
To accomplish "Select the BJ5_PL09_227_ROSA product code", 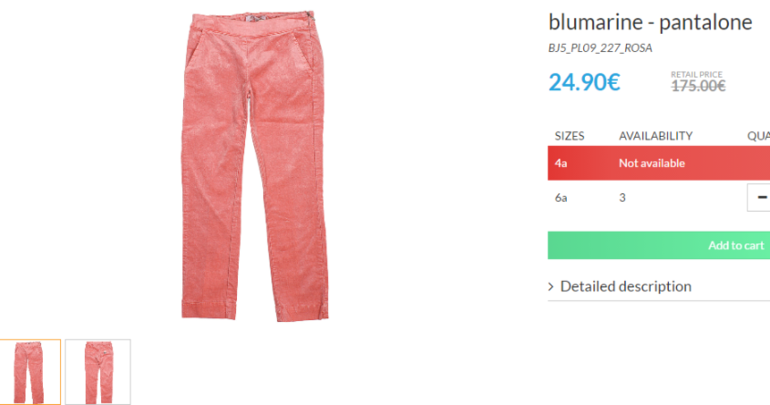I will pyautogui.click(x=600, y=48).
